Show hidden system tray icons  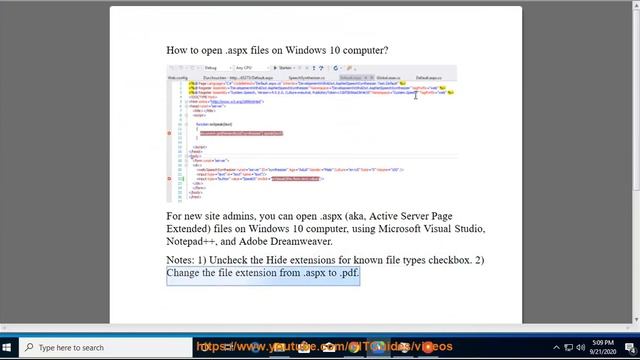point(556,348)
